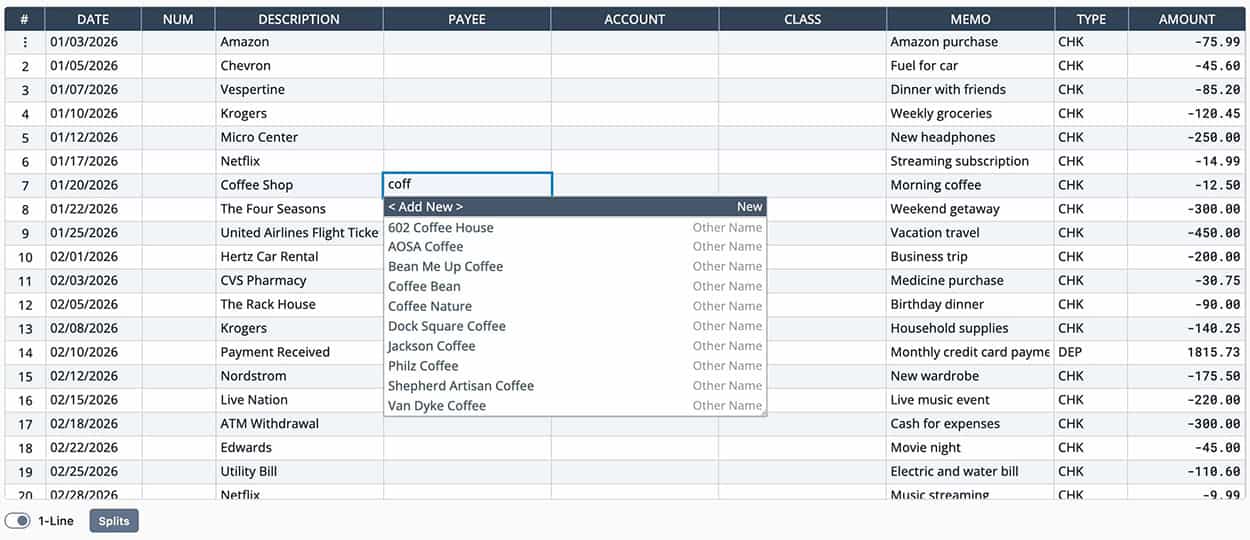Pick Bean Me Up Coffee payee
Screen dimensions: 1250x540
point(575,267)
